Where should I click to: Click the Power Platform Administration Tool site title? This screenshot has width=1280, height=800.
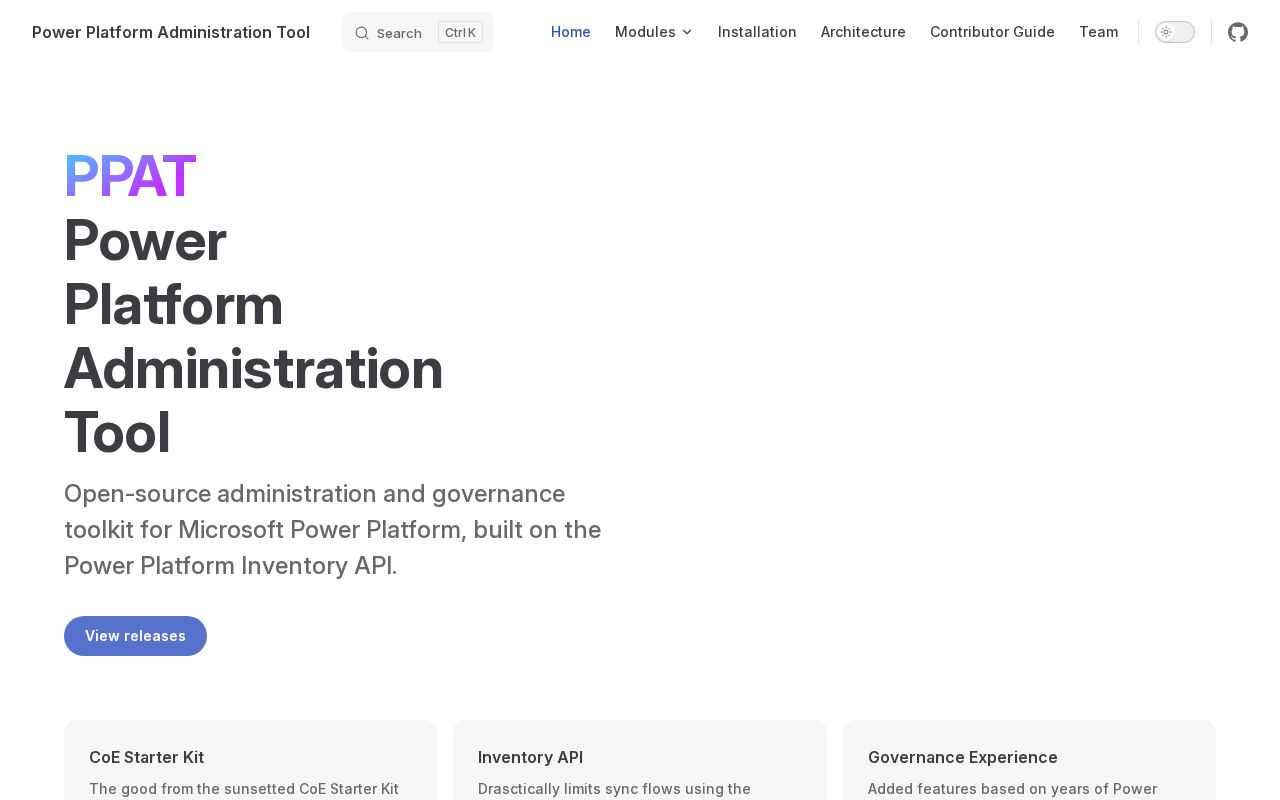[171, 32]
